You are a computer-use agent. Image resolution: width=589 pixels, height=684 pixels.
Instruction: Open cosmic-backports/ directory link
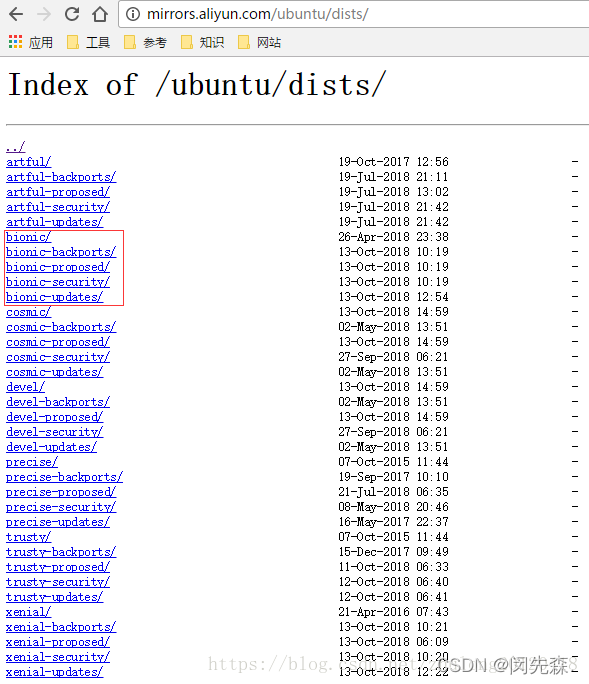(x=61, y=327)
